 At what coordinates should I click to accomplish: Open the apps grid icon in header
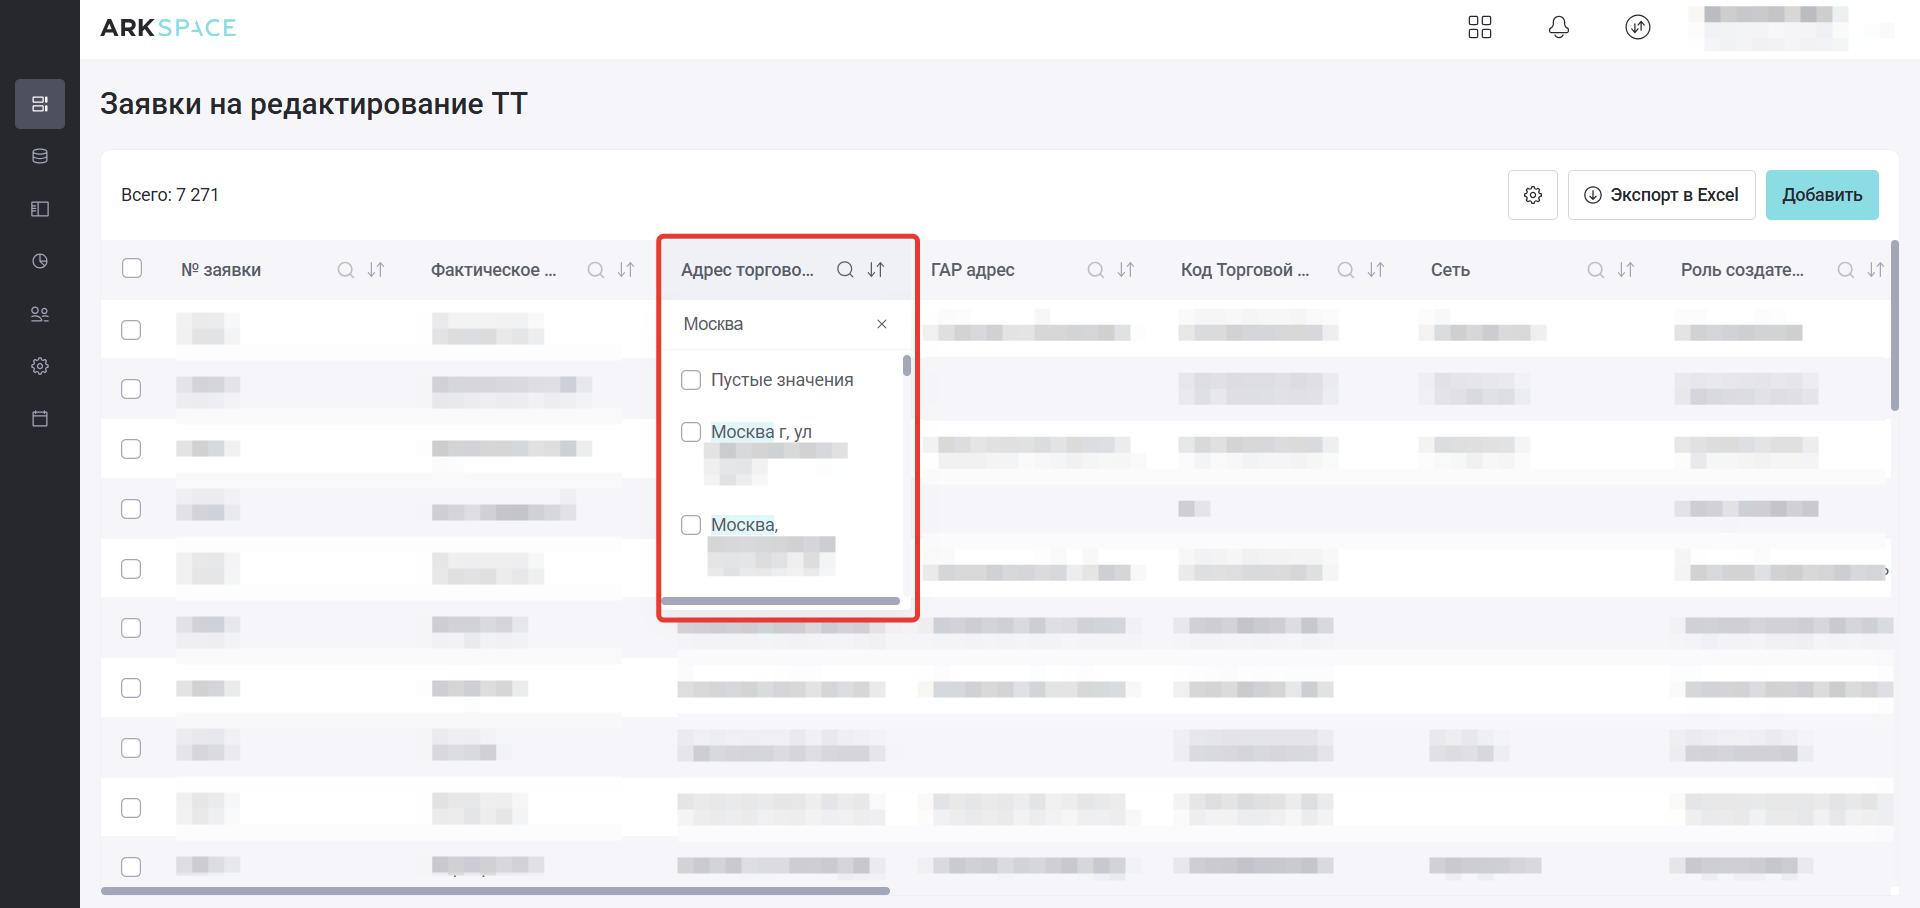pos(1479,27)
